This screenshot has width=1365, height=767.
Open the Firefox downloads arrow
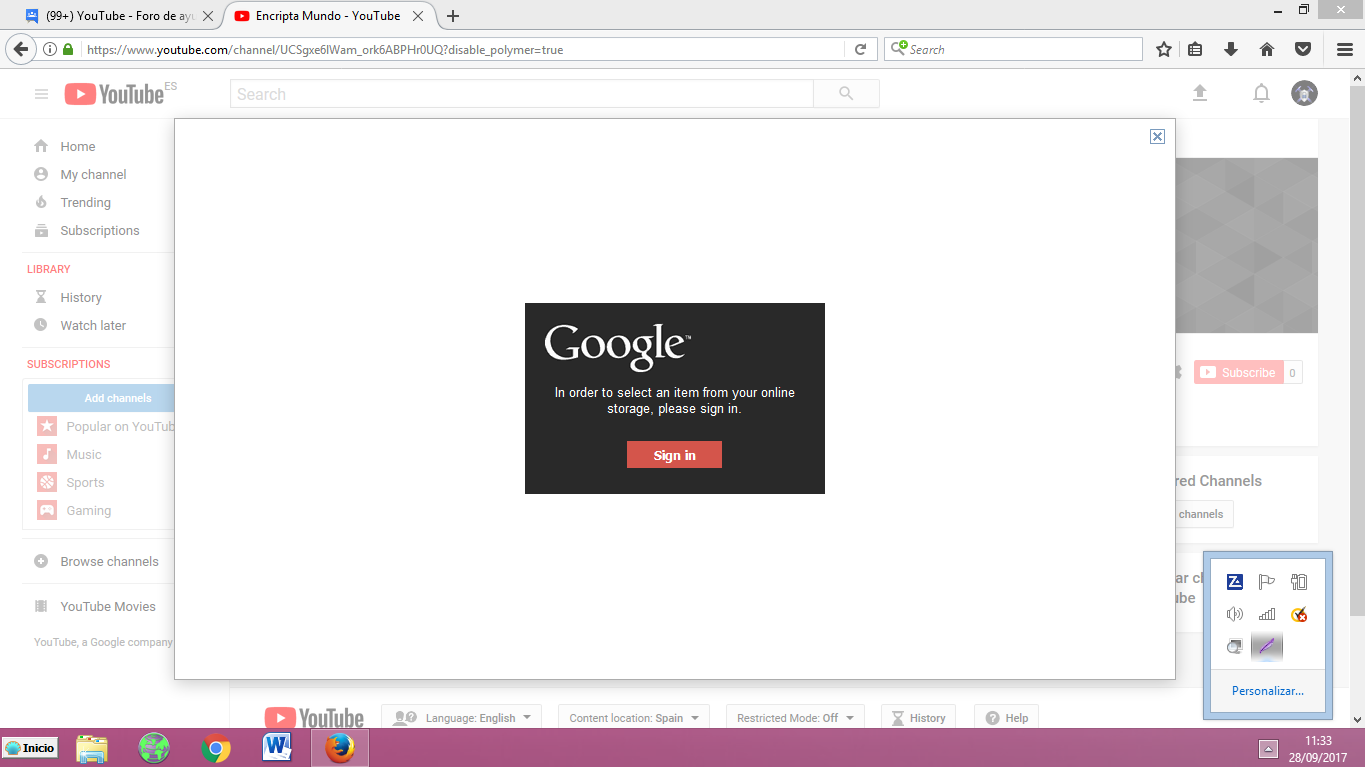[1231, 49]
